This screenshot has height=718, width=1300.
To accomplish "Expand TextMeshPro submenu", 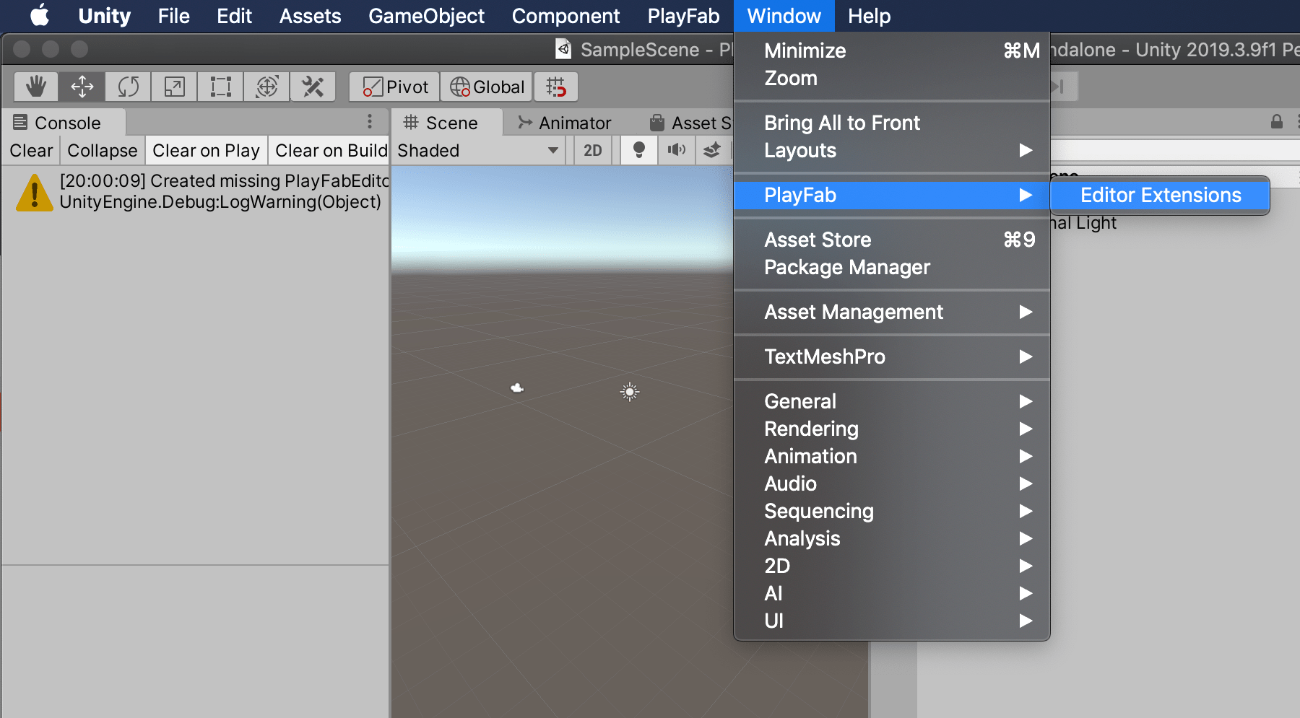I will pos(892,356).
